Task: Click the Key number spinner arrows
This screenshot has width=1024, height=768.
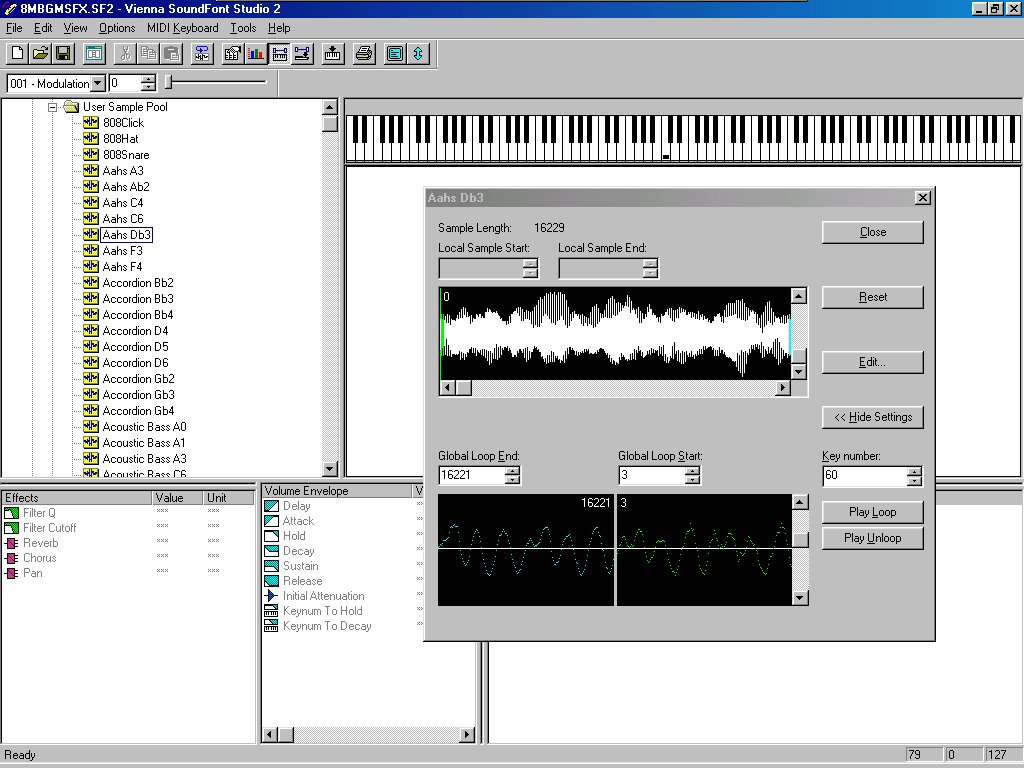Action: 915,475
